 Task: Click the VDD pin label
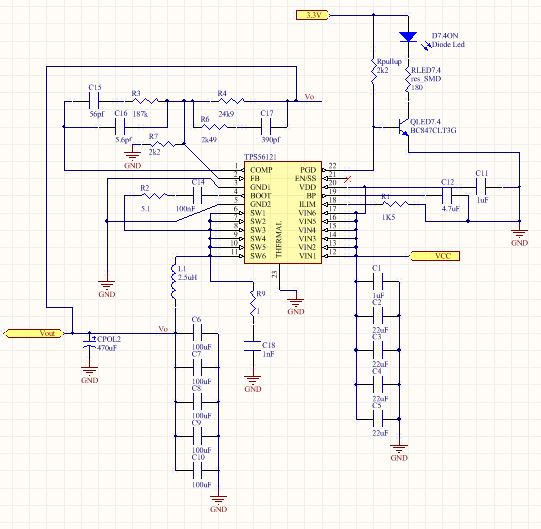tap(308, 187)
